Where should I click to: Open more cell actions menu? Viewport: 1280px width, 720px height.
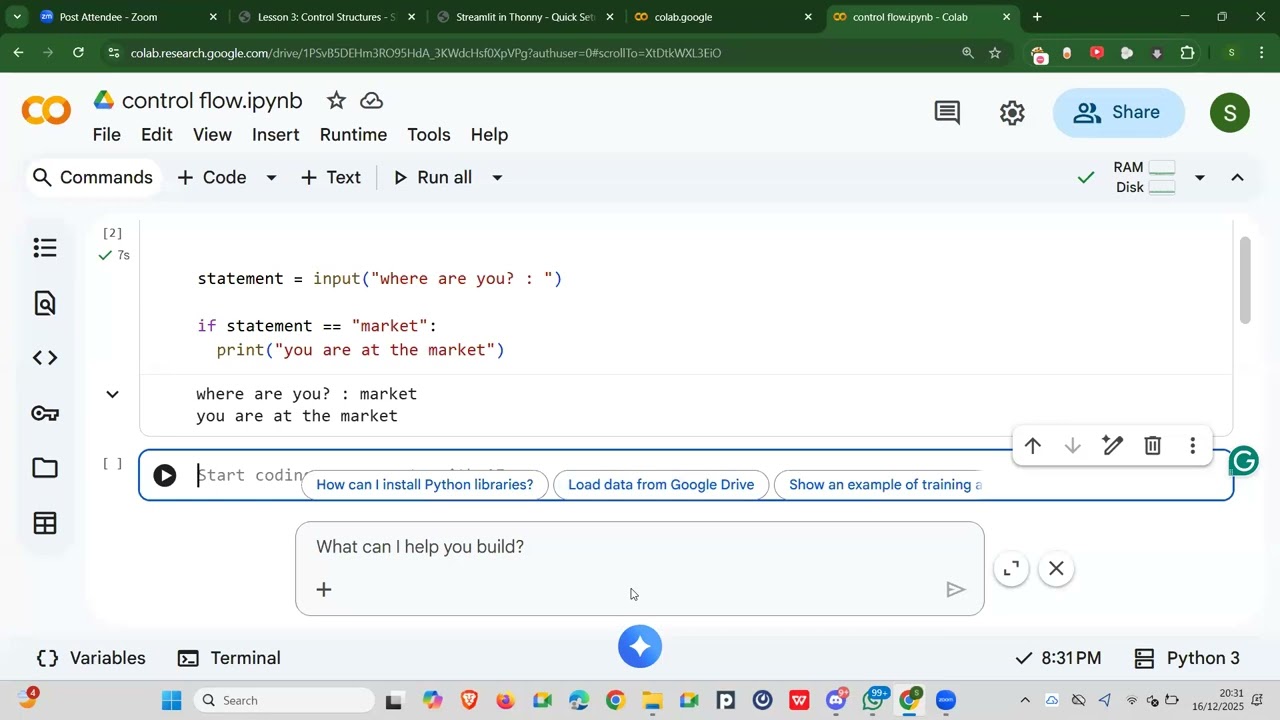click(x=1192, y=446)
